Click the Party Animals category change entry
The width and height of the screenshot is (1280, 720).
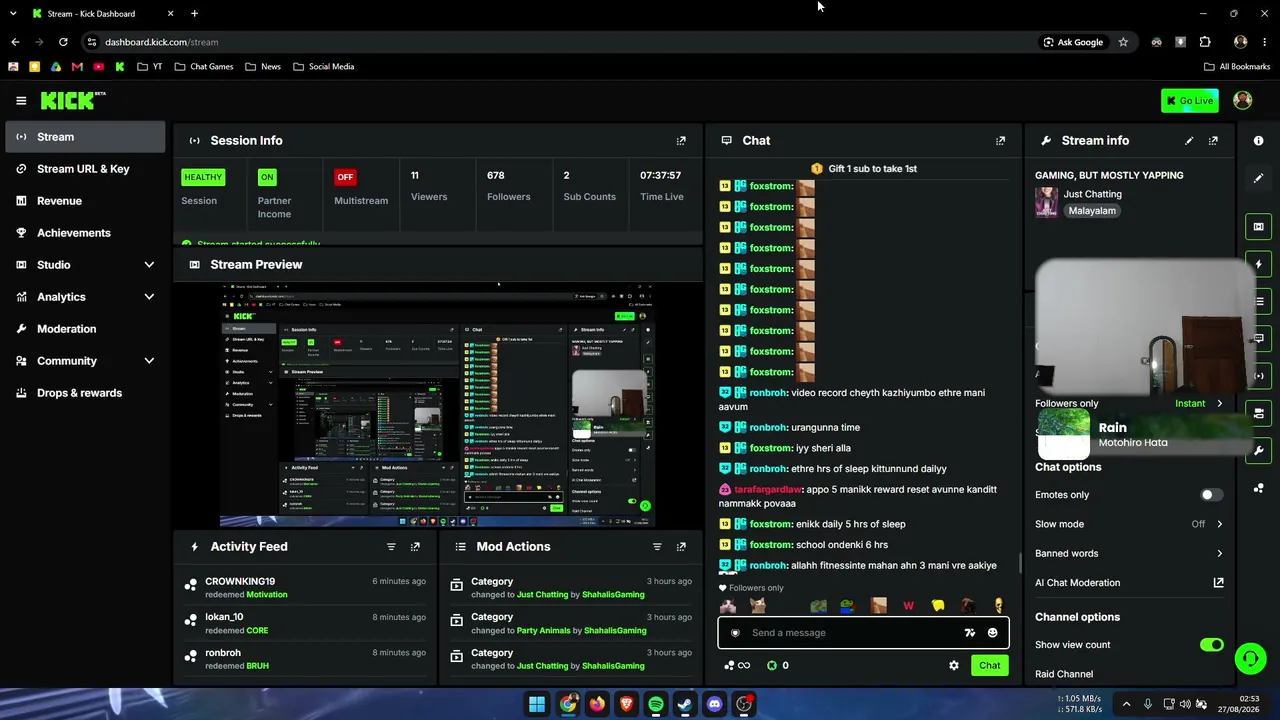tap(570, 624)
